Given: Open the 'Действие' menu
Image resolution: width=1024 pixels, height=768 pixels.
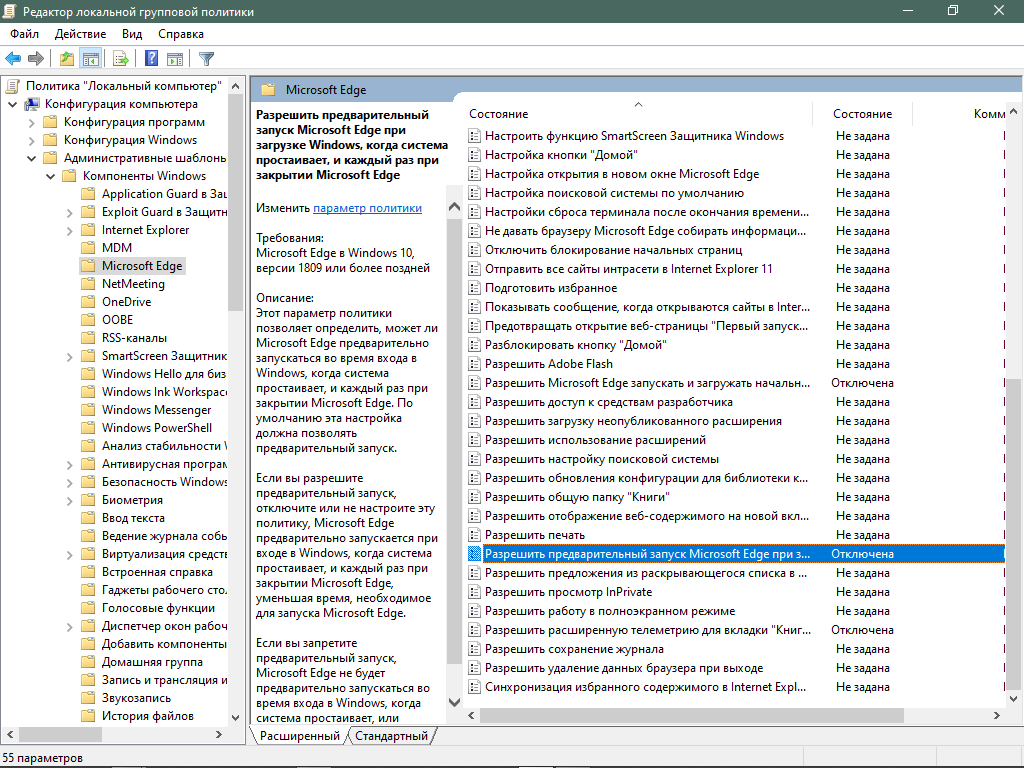Looking at the screenshot, I should click(80, 34).
